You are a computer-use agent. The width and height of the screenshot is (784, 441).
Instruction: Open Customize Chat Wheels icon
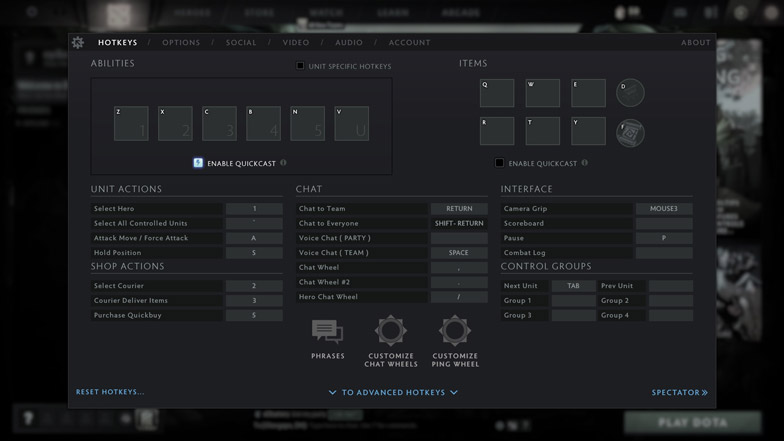pos(390,330)
